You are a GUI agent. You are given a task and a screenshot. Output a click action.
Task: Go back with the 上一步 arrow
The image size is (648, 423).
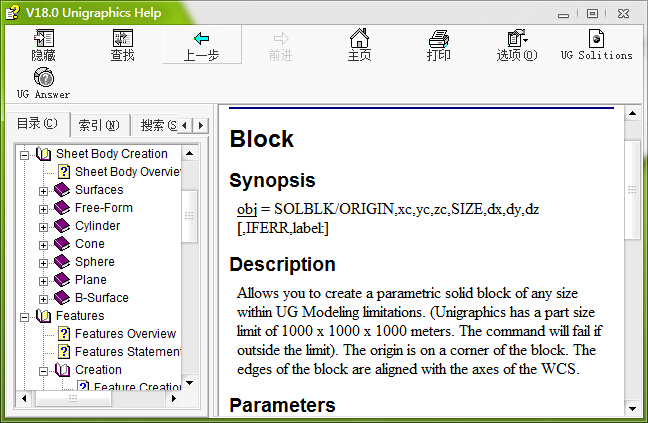point(202,39)
